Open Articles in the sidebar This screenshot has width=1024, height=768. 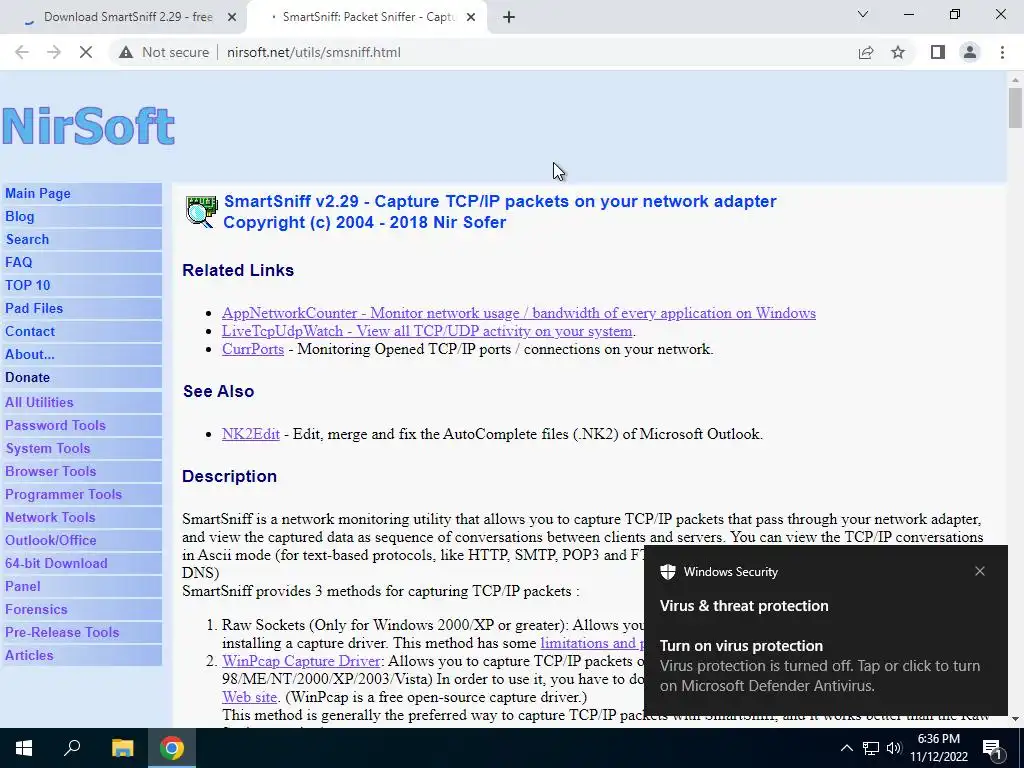click(x=82, y=655)
